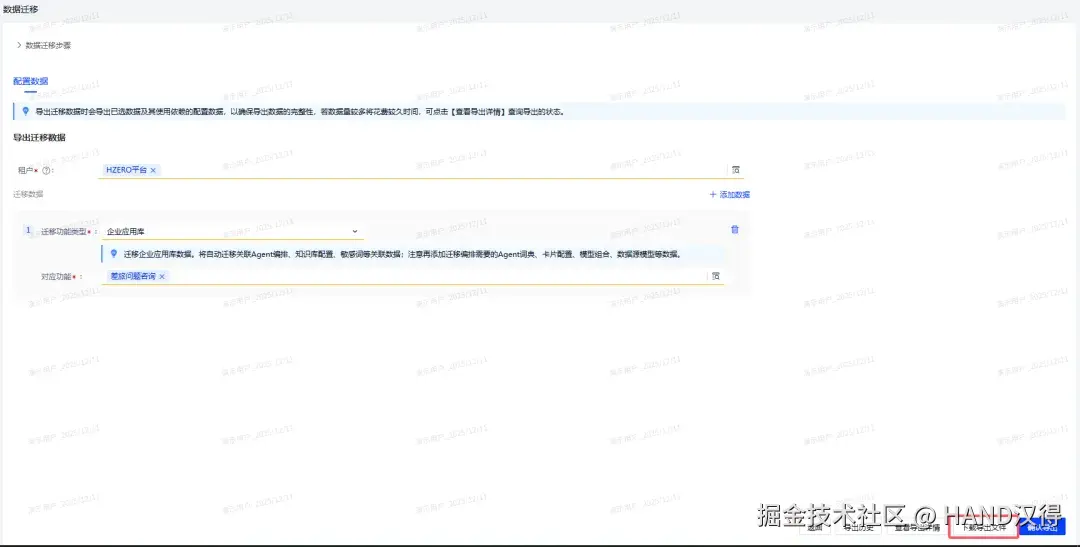
Task: Click inside the 对应功能 input field
Action: click(413, 276)
